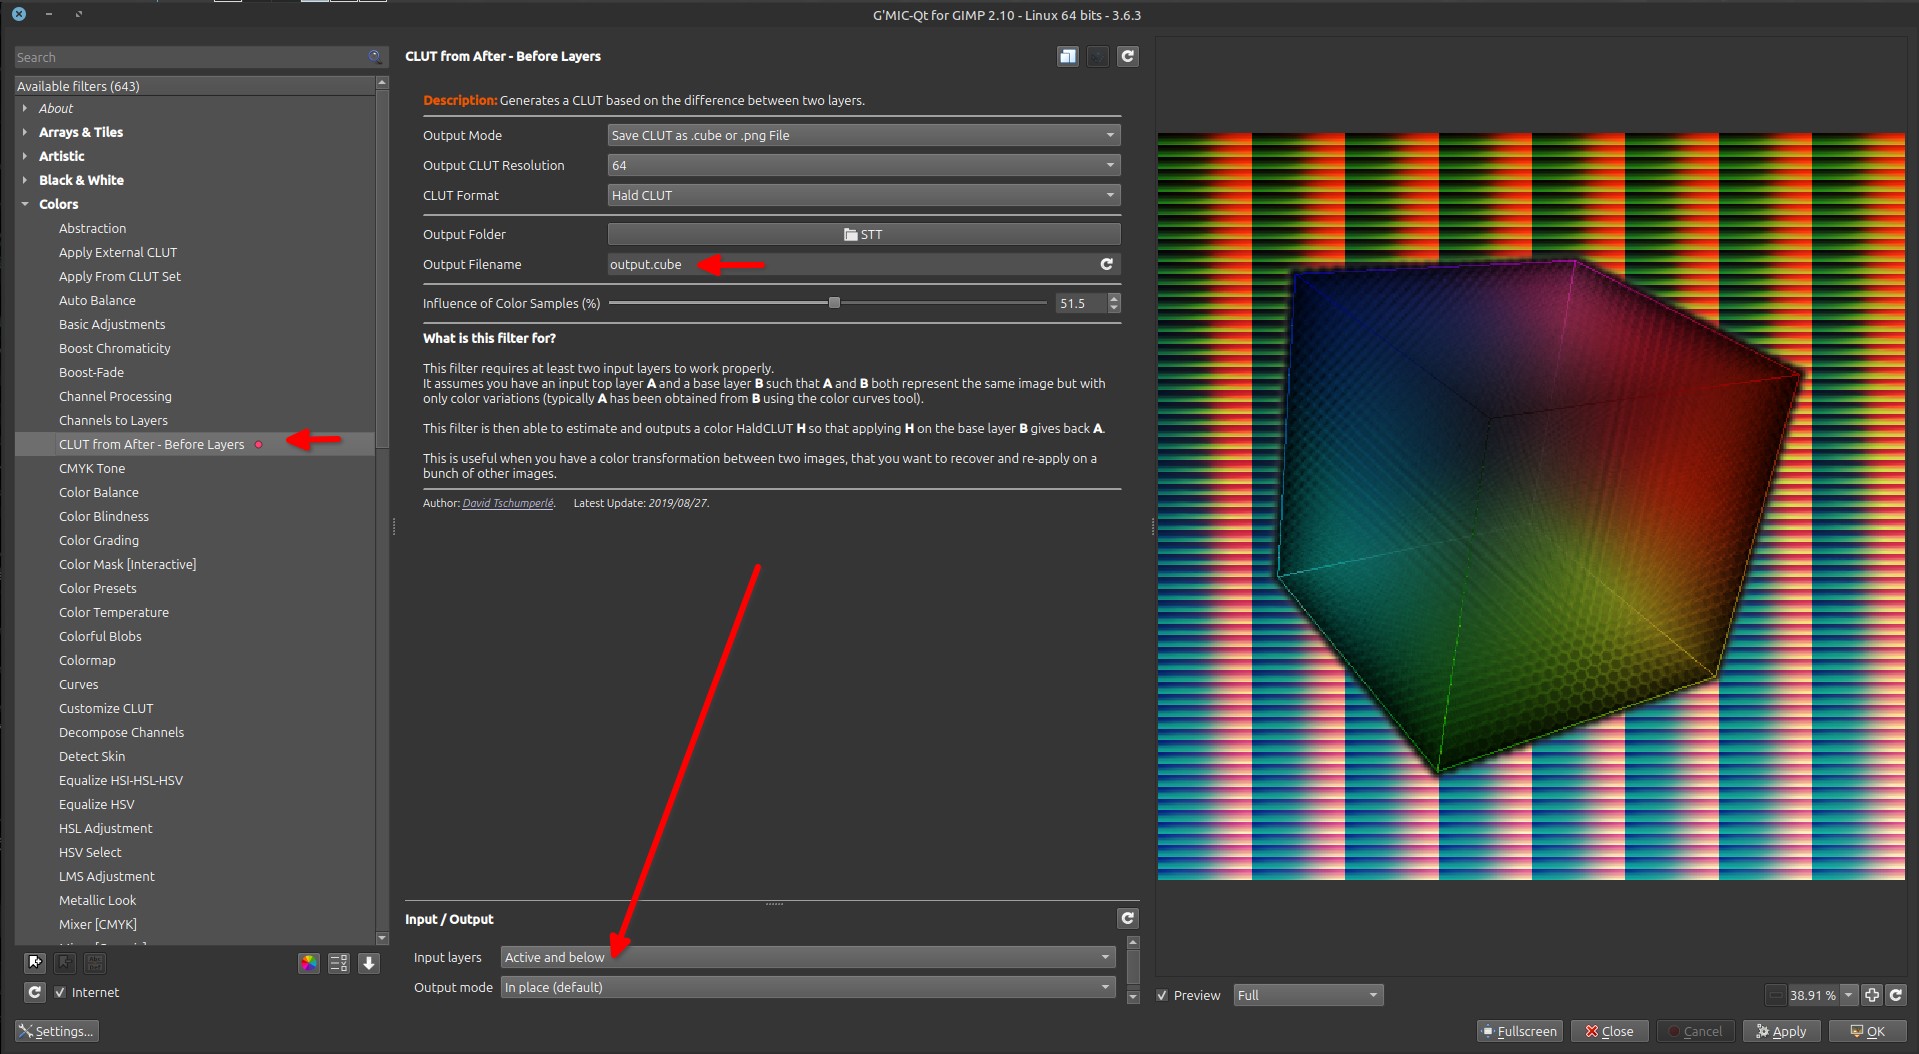
Task: Reset Output Filename with its refresh icon
Action: point(1106,265)
